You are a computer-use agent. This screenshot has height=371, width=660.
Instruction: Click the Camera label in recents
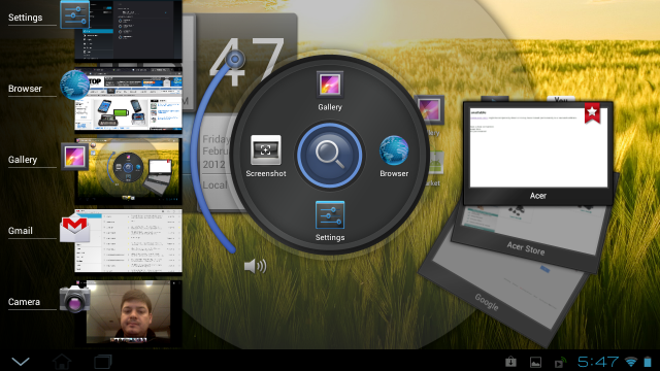point(24,302)
